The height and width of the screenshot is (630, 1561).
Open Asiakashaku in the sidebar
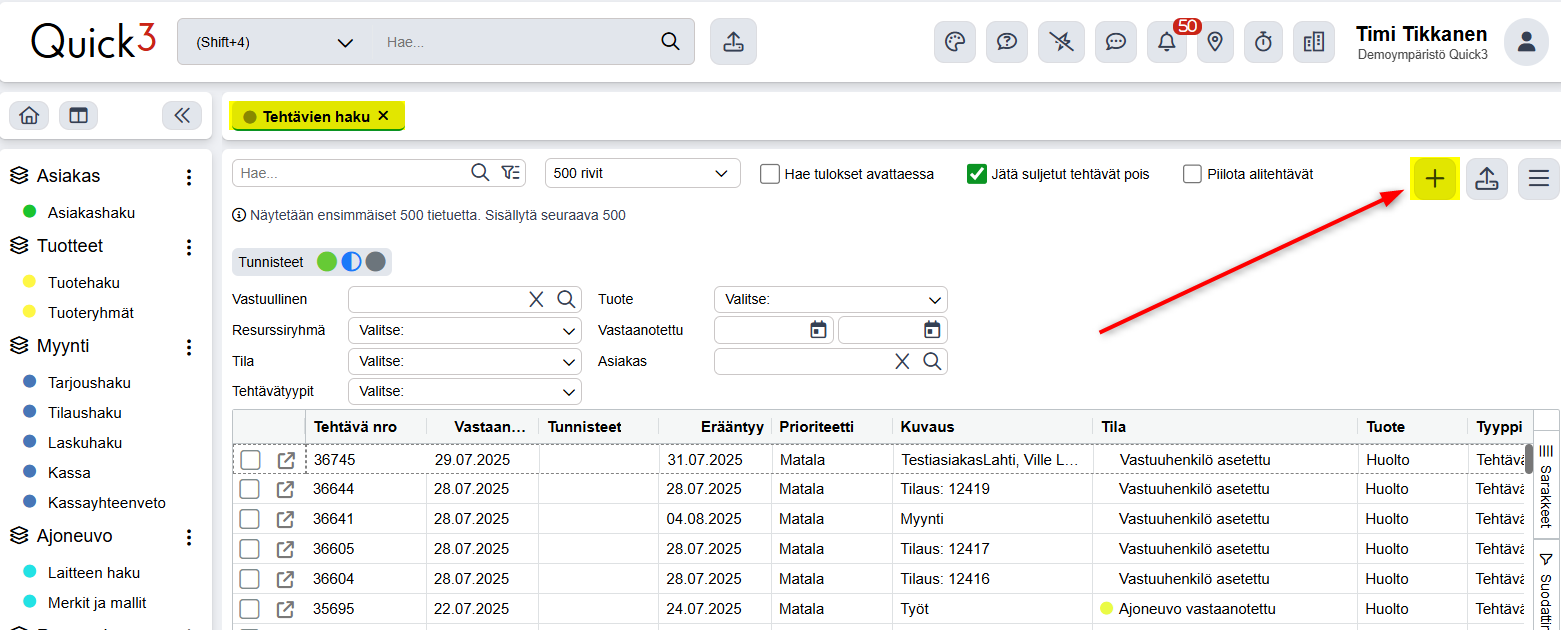point(91,212)
